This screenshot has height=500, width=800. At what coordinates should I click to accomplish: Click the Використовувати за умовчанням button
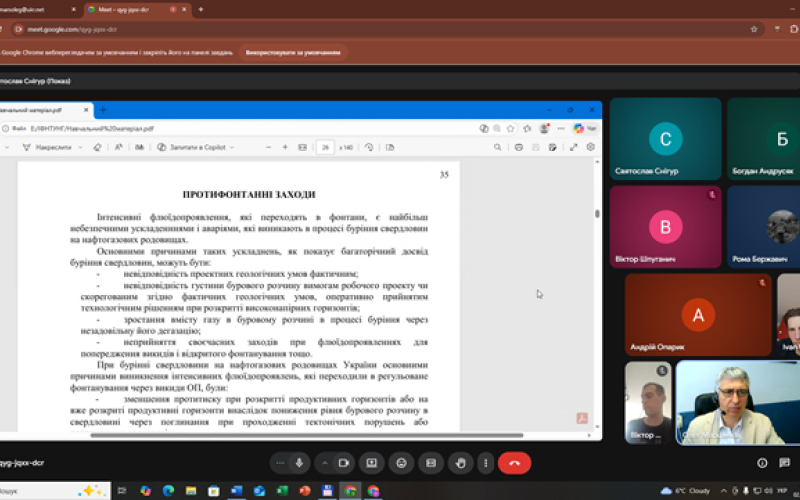(292, 52)
